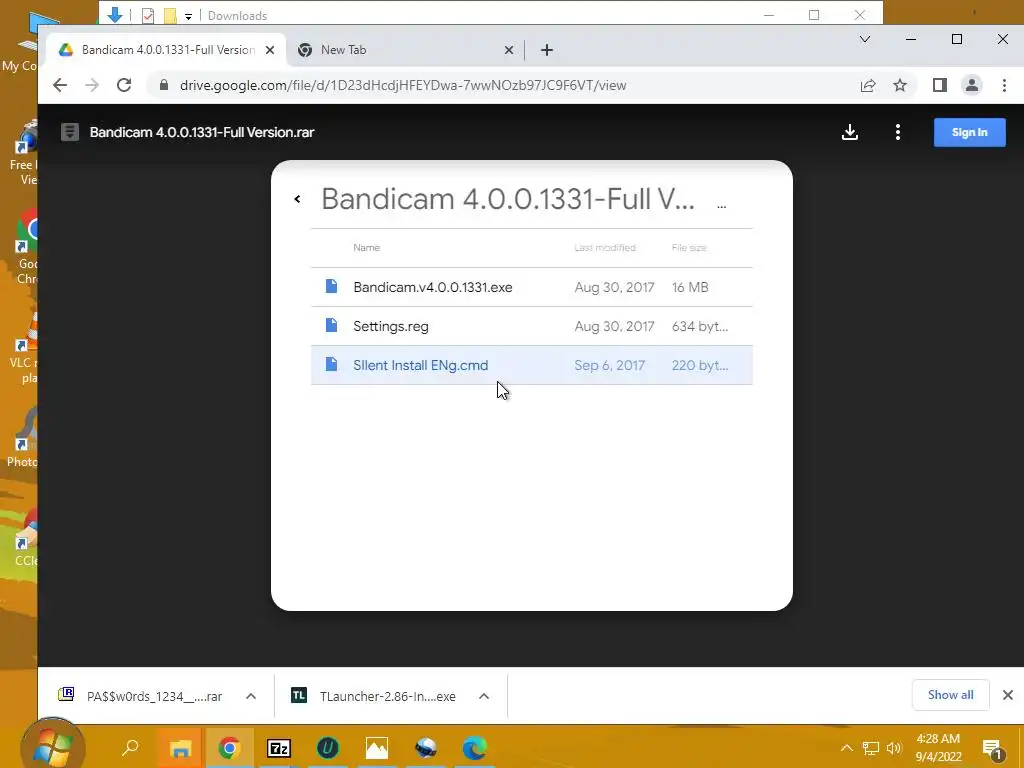Open the Windows Start button
1024x768 pixels.
[53, 746]
